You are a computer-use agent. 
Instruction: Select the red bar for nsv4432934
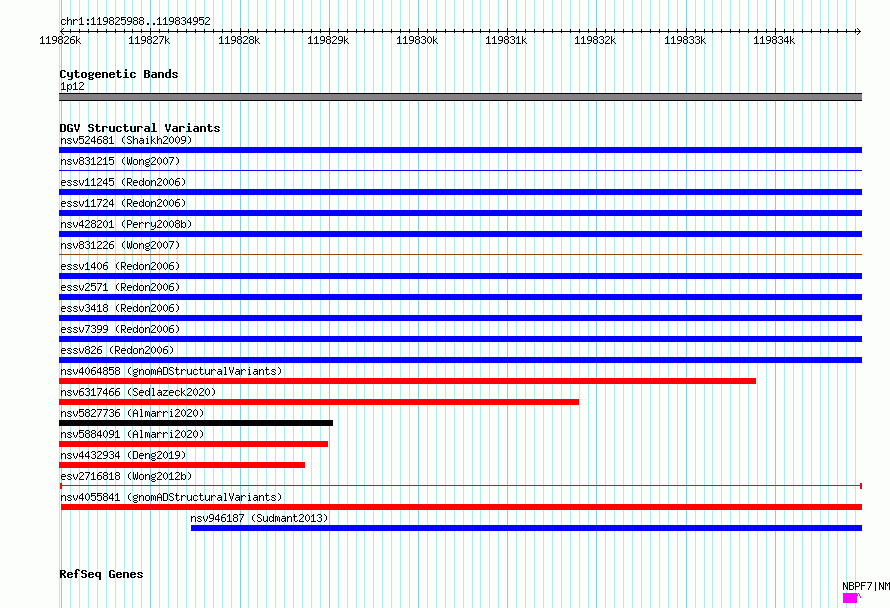[x=182, y=465]
